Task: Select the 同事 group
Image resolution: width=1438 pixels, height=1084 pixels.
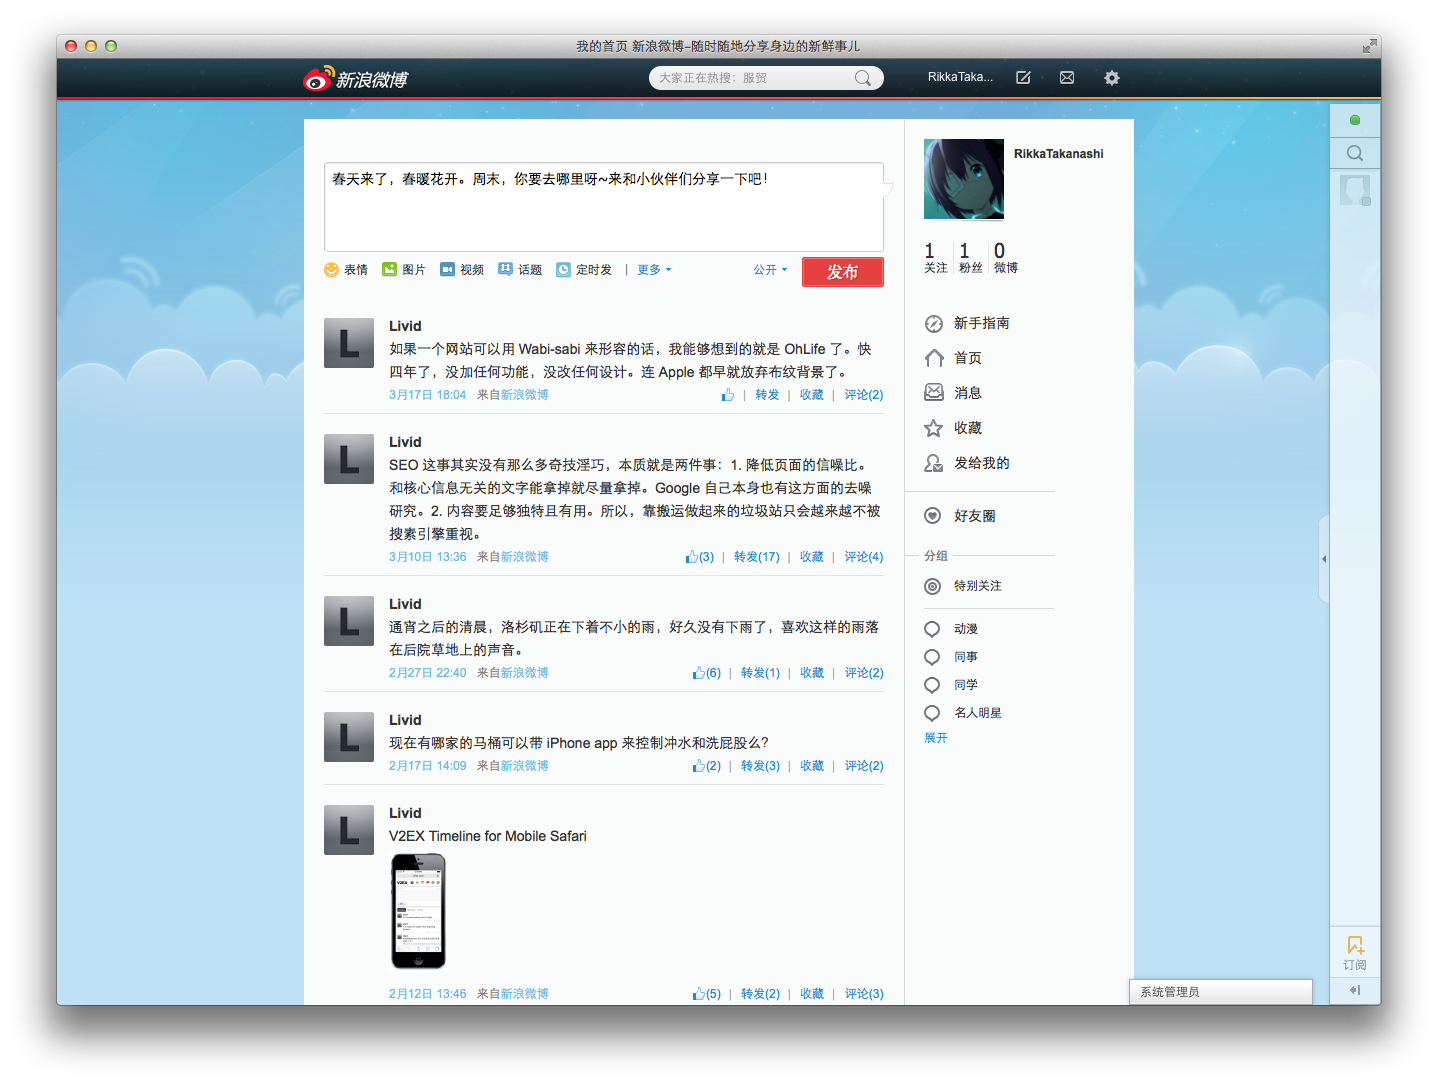Action: pos(952,657)
